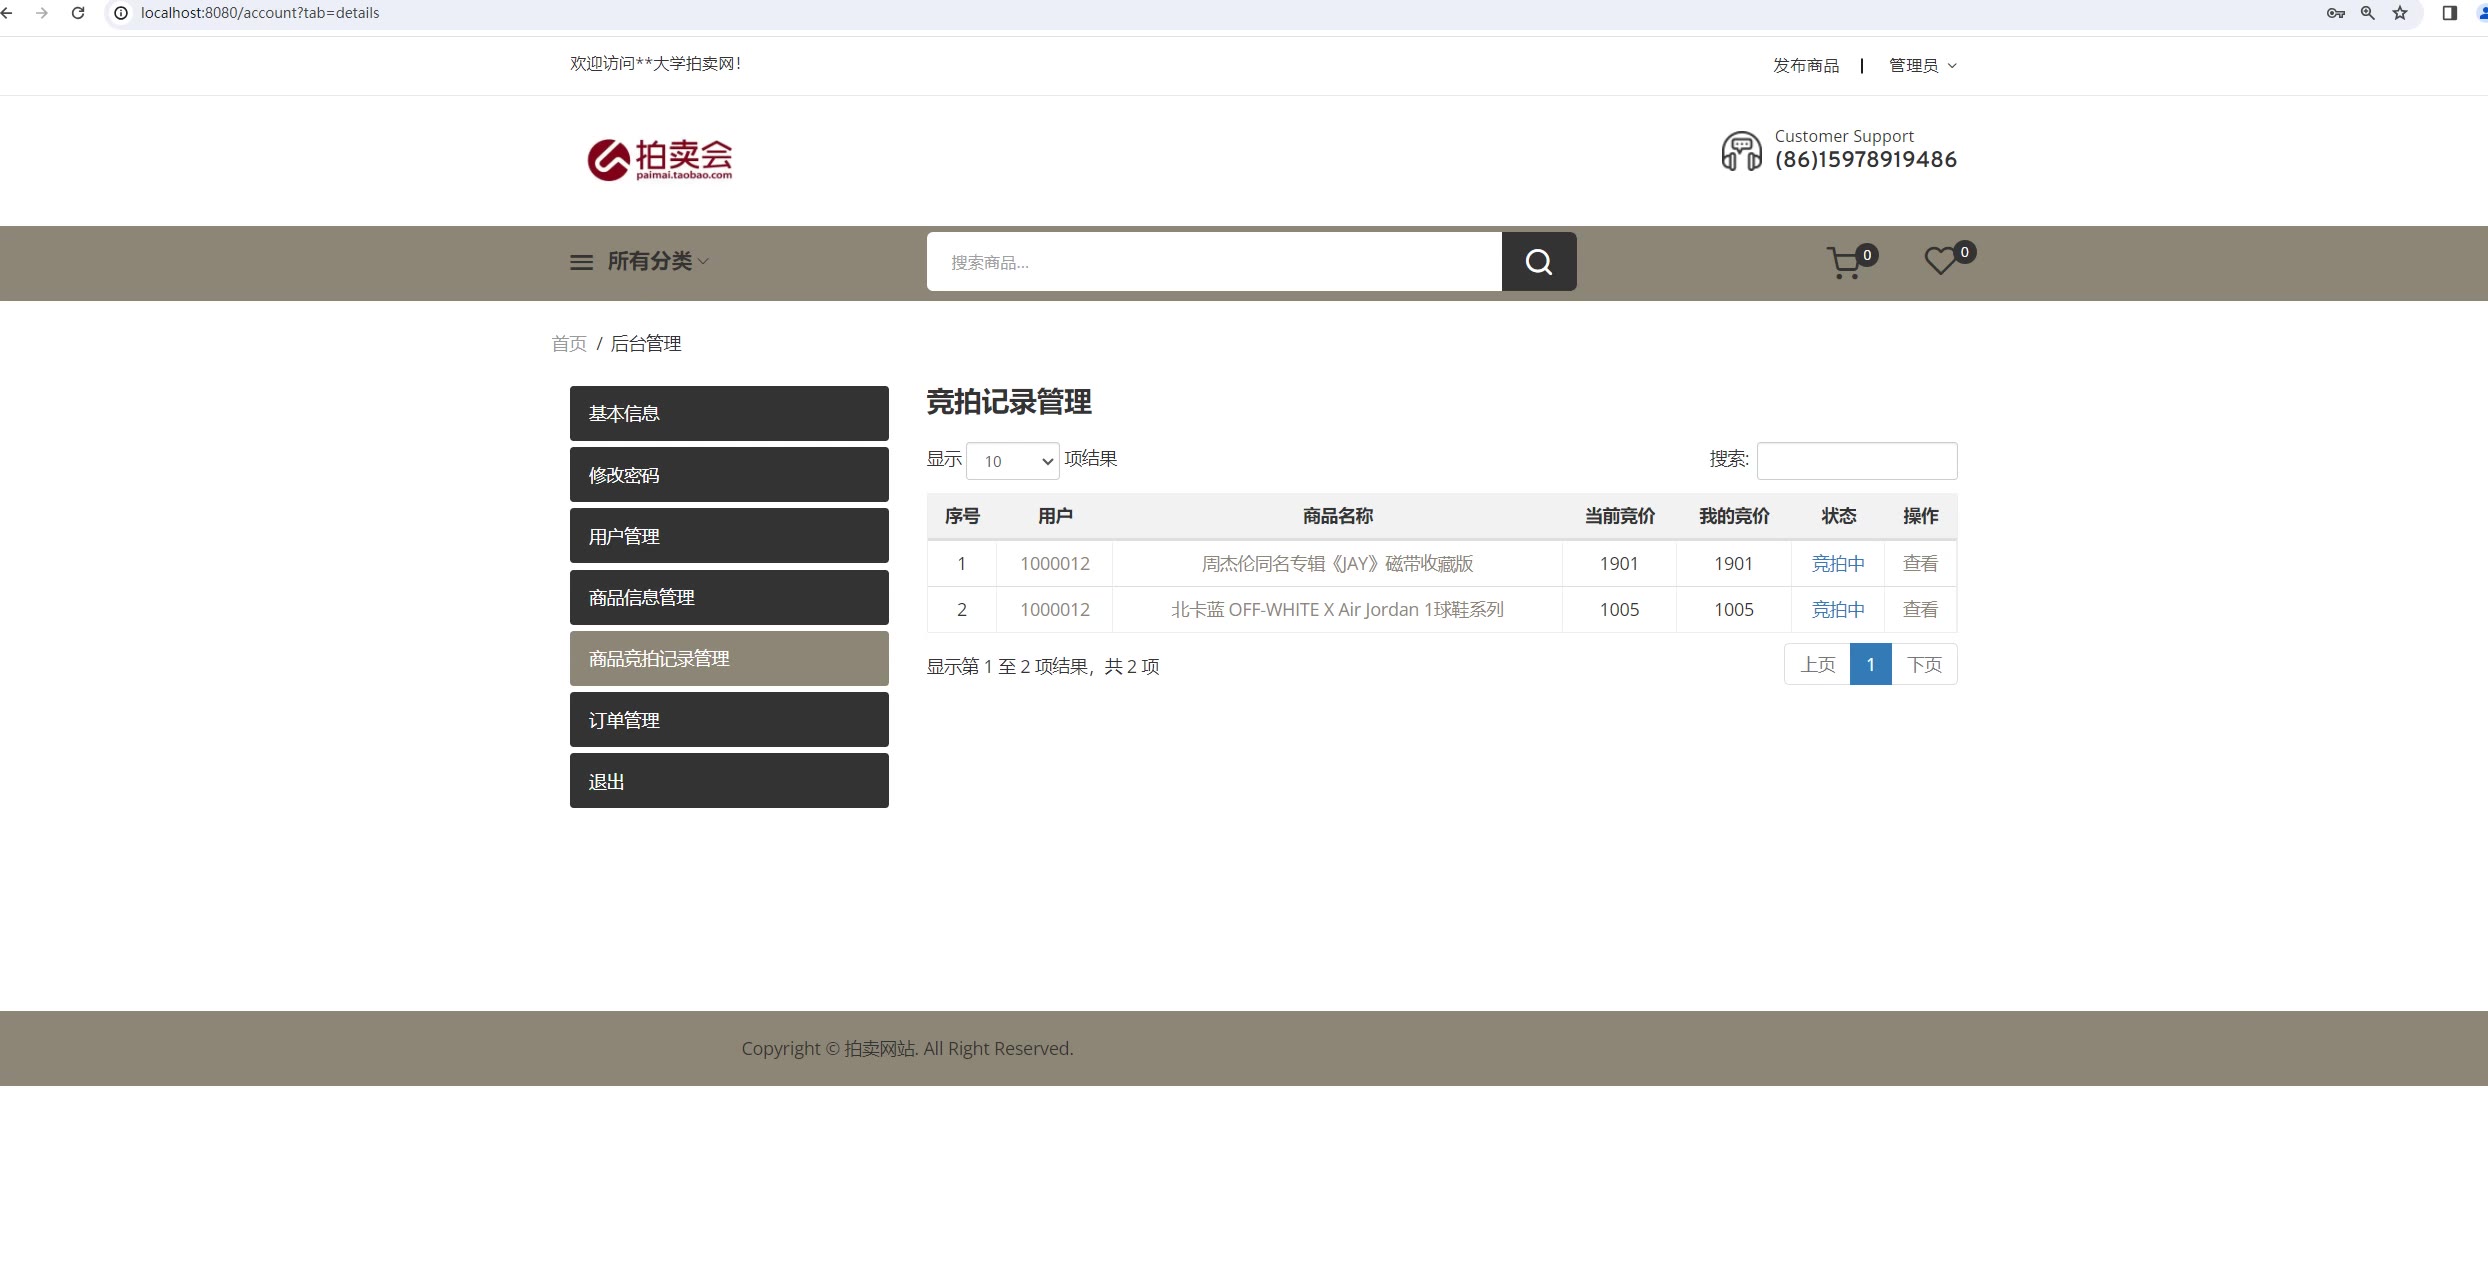Click the shopping cart icon
This screenshot has height=1280, width=2488.
point(1846,263)
